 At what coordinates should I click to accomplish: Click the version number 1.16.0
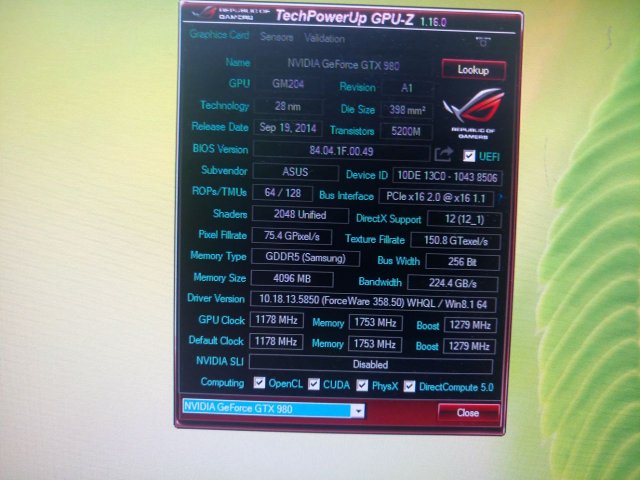(433, 21)
